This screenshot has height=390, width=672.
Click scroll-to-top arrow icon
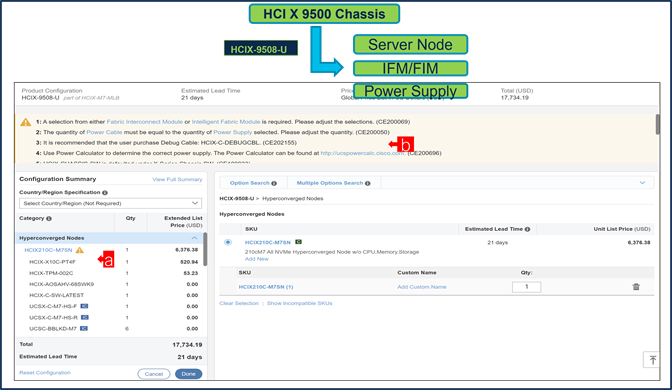652,360
